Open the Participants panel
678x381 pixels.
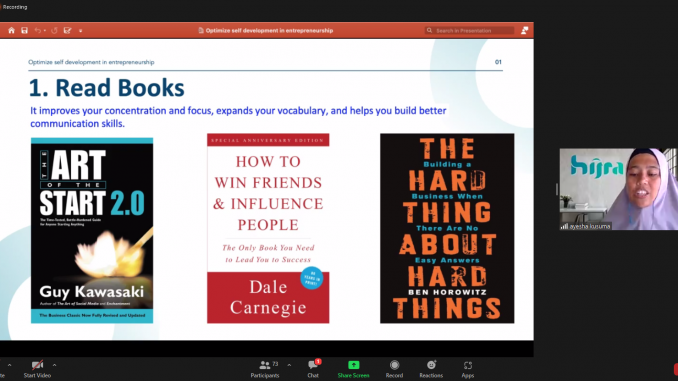click(265, 369)
